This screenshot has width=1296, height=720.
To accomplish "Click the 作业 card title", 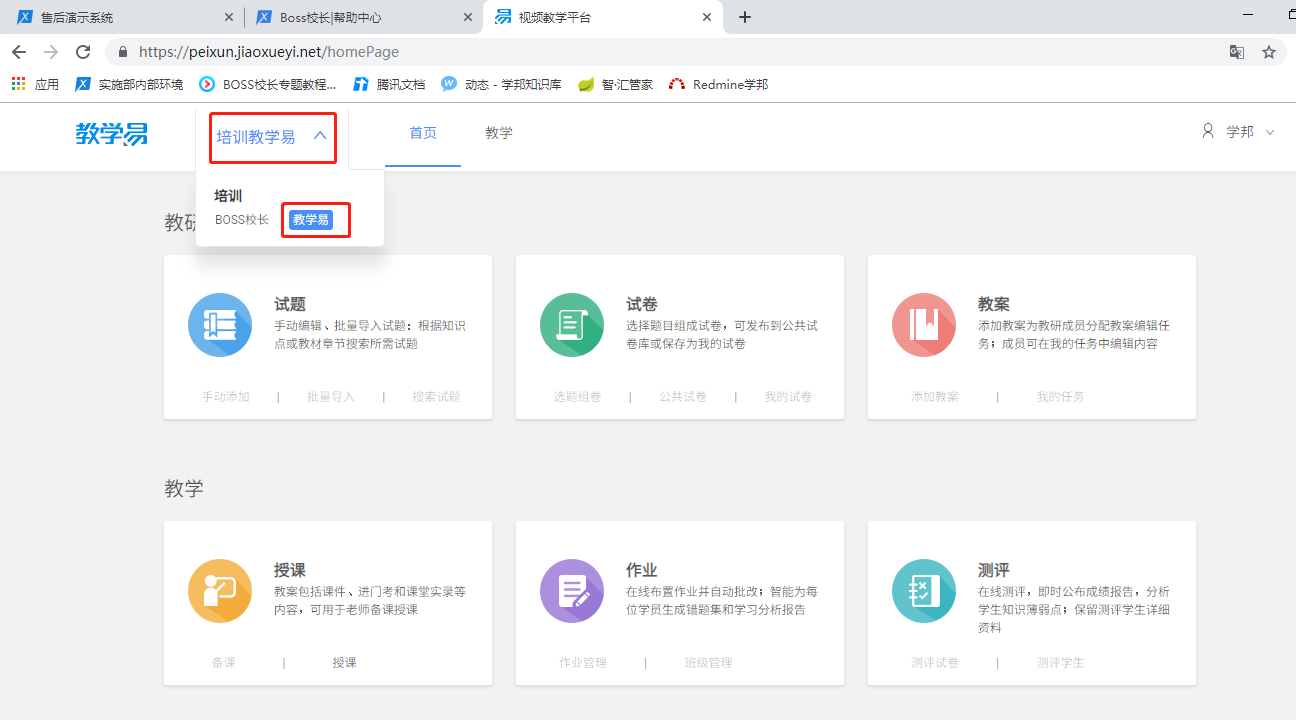I will click(642, 570).
